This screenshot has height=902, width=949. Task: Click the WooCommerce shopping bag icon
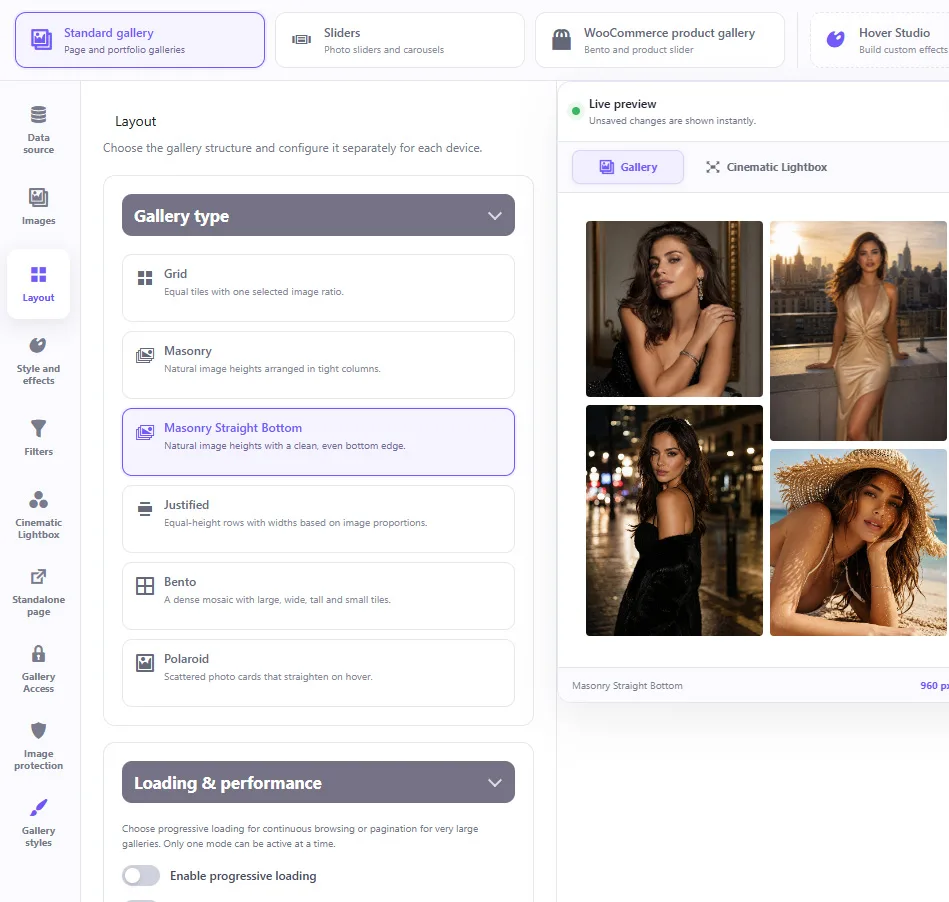click(x=561, y=39)
